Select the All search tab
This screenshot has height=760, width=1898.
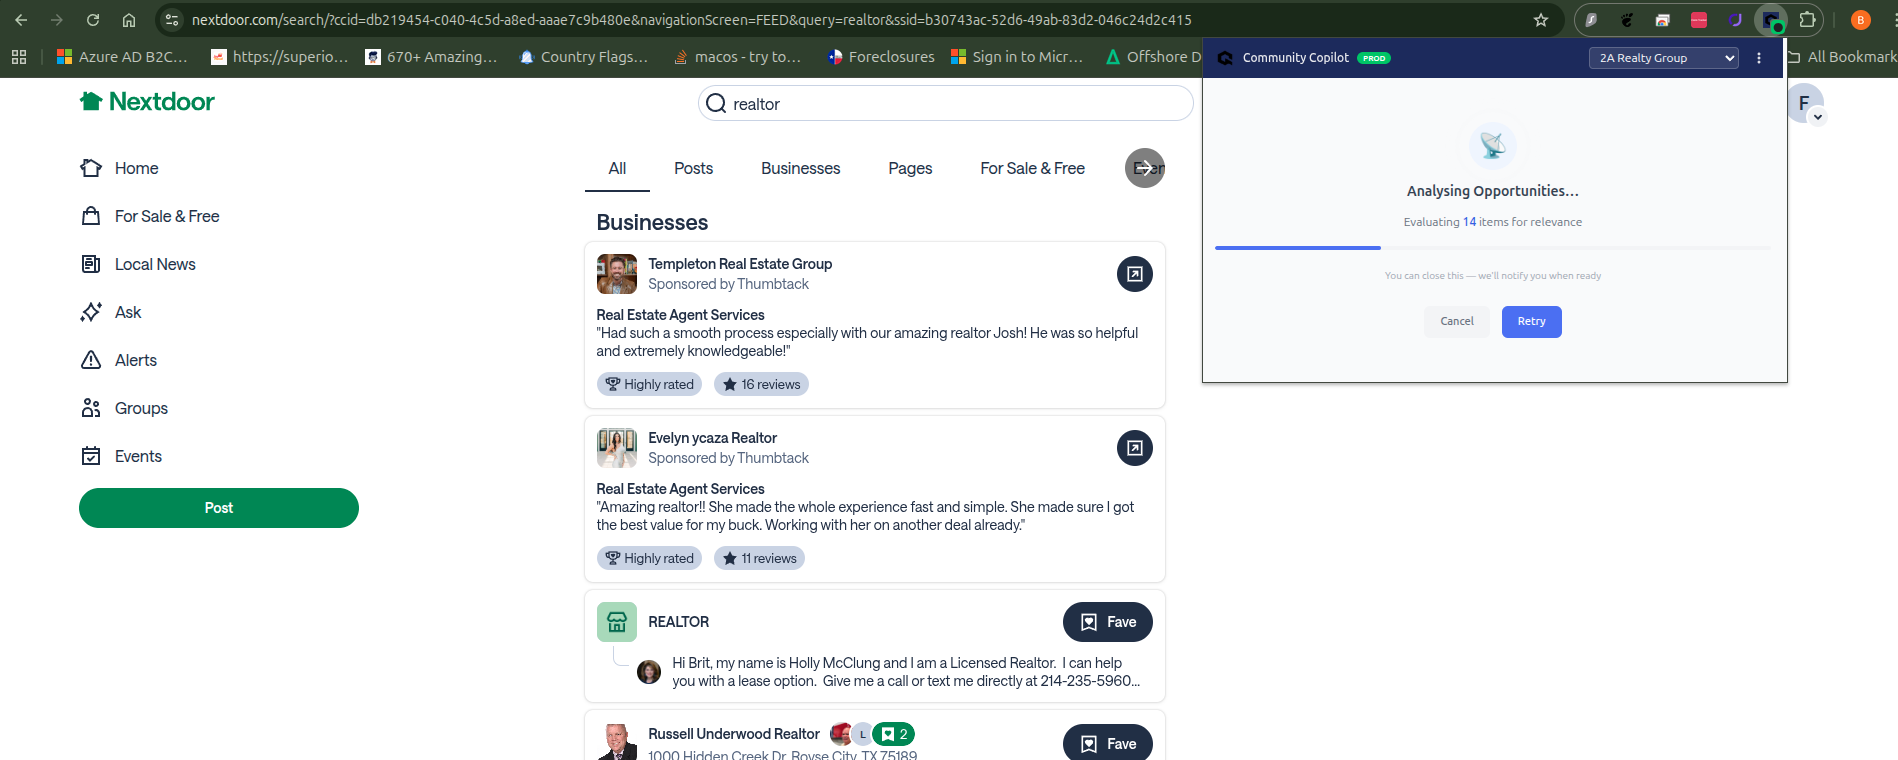(617, 168)
